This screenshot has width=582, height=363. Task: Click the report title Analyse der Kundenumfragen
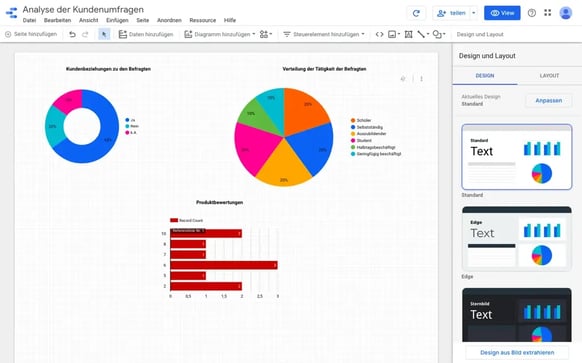click(x=83, y=9)
